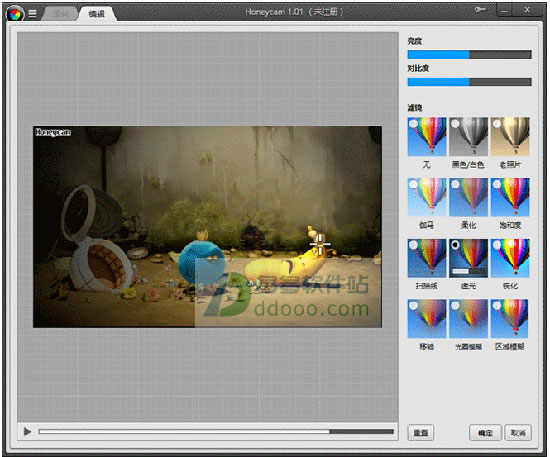Close the Honeycam window
Image resolution: width=550 pixels, height=457 pixels.
pos(527,10)
